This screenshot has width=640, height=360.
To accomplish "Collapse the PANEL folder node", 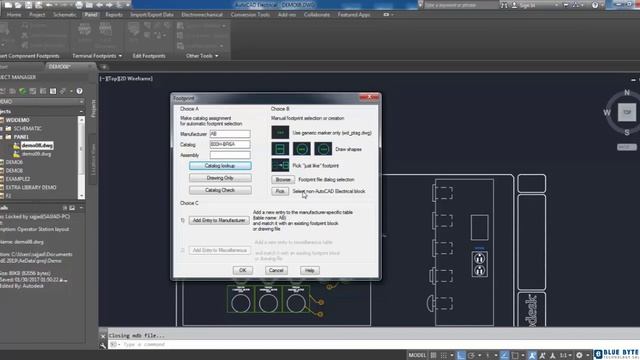I will tap(2, 137).
